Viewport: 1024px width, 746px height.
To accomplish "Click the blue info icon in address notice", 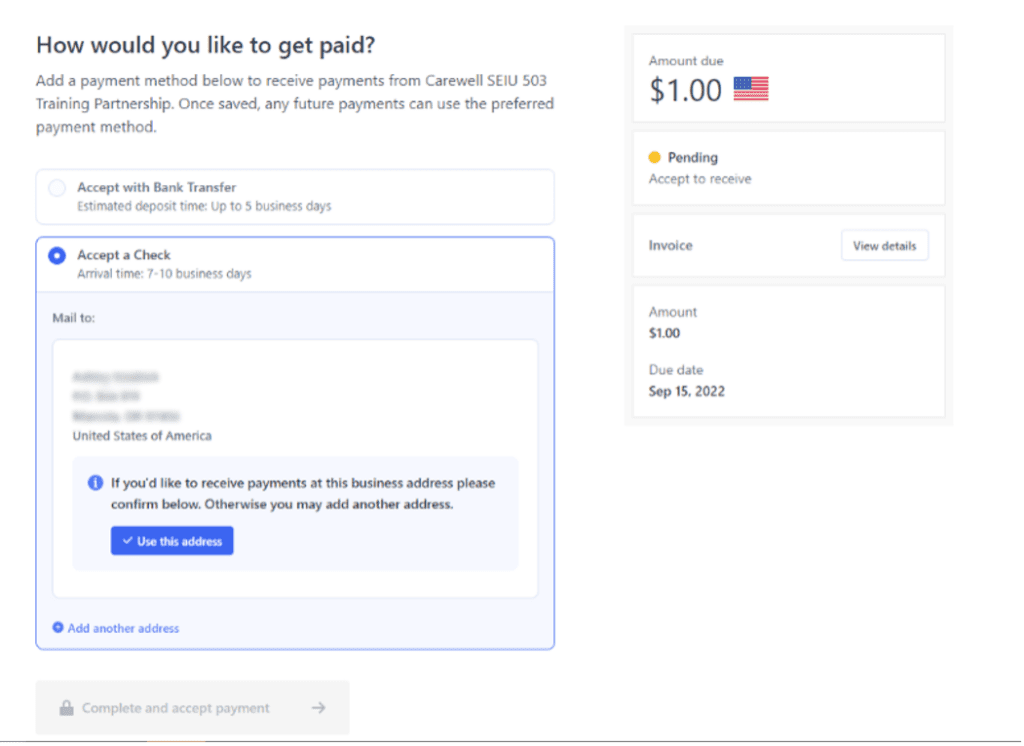I will click(95, 483).
